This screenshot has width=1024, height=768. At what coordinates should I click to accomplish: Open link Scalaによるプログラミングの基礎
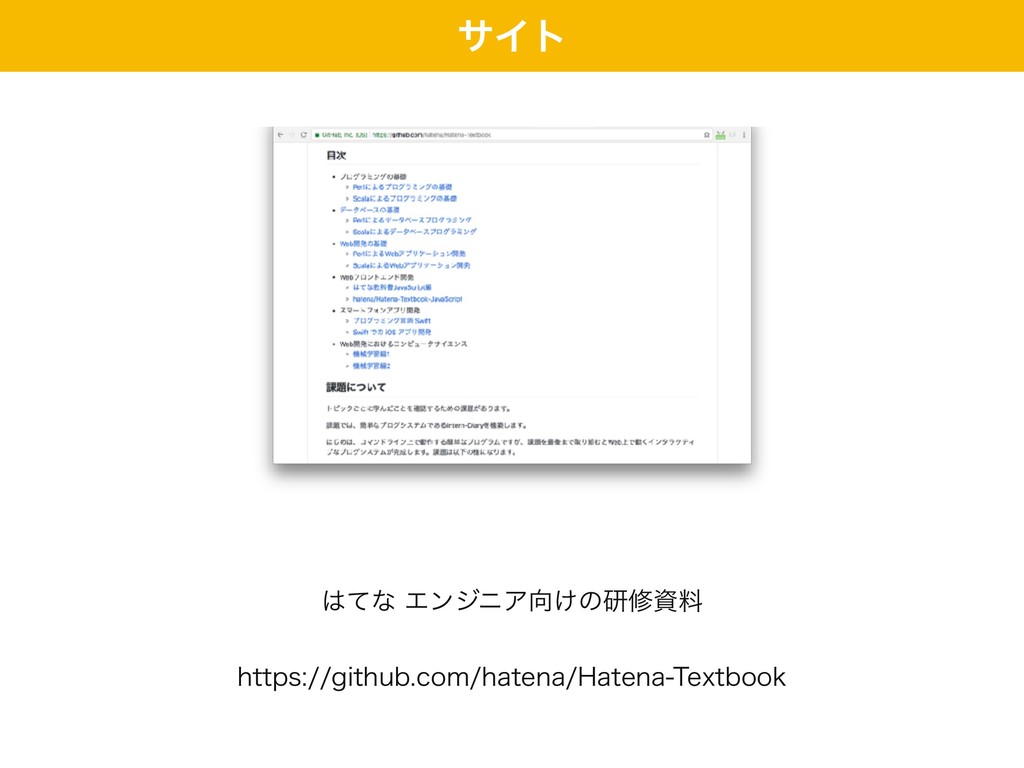405,199
